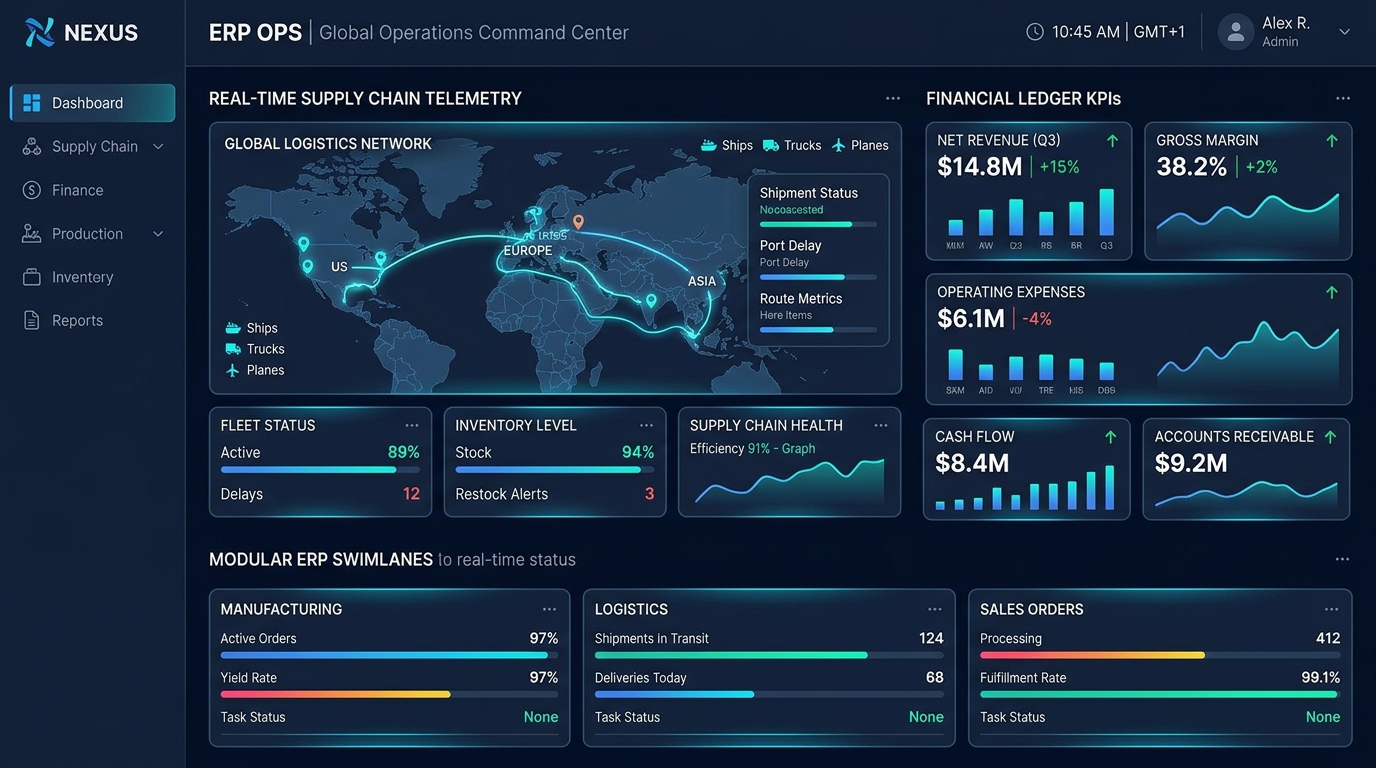Image resolution: width=1376 pixels, height=768 pixels.
Task: Open Finance via the dollar icon
Action: coord(32,190)
